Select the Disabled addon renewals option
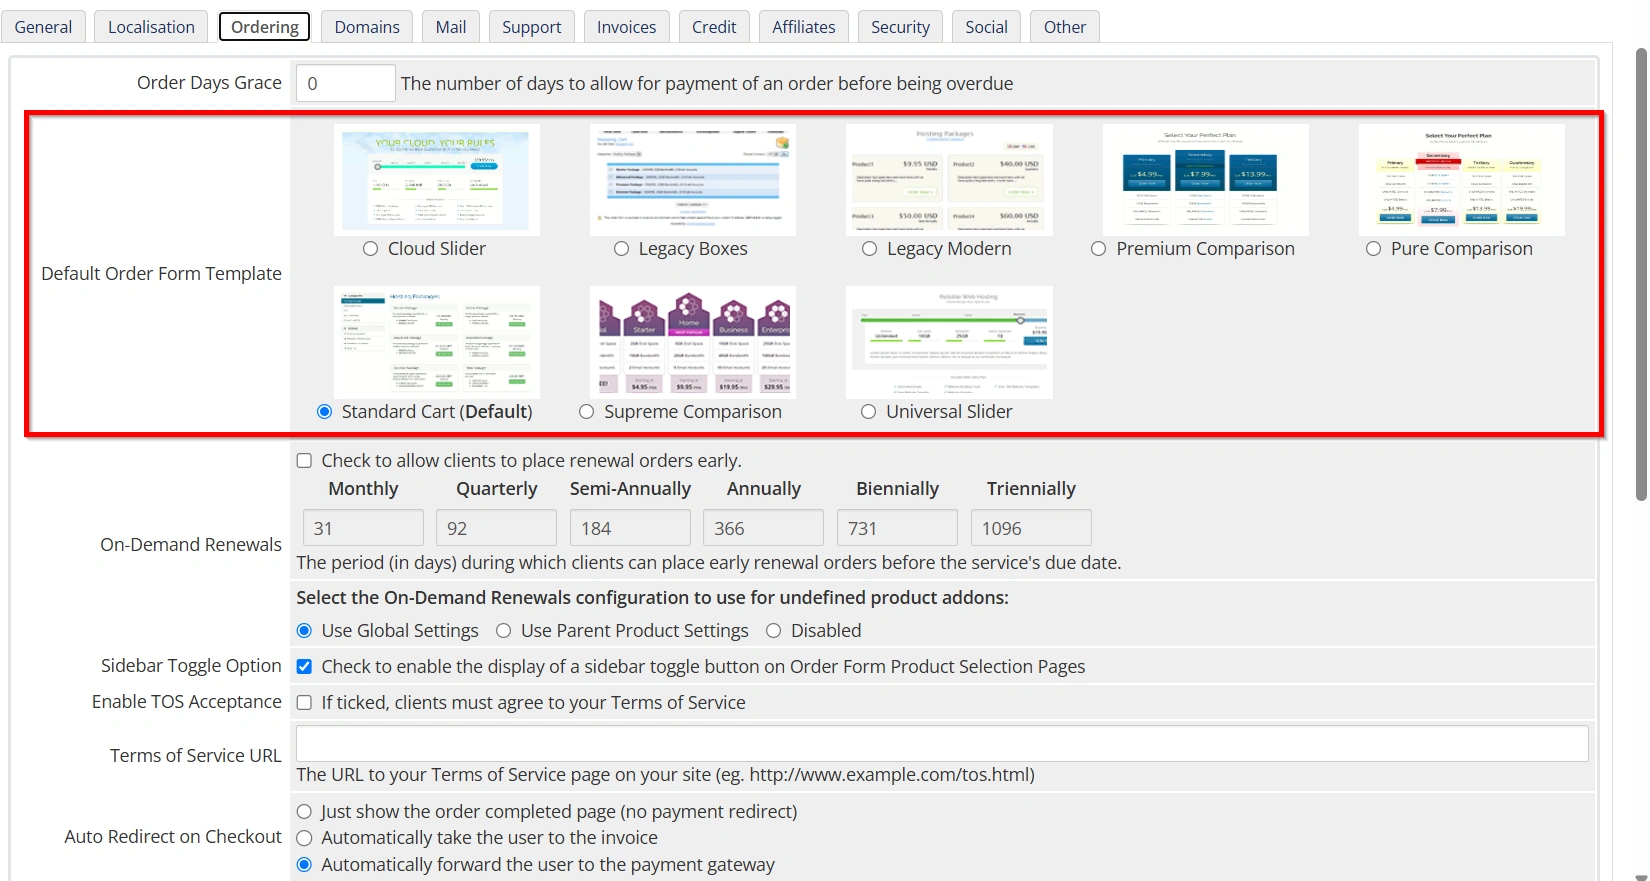 pos(774,631)
